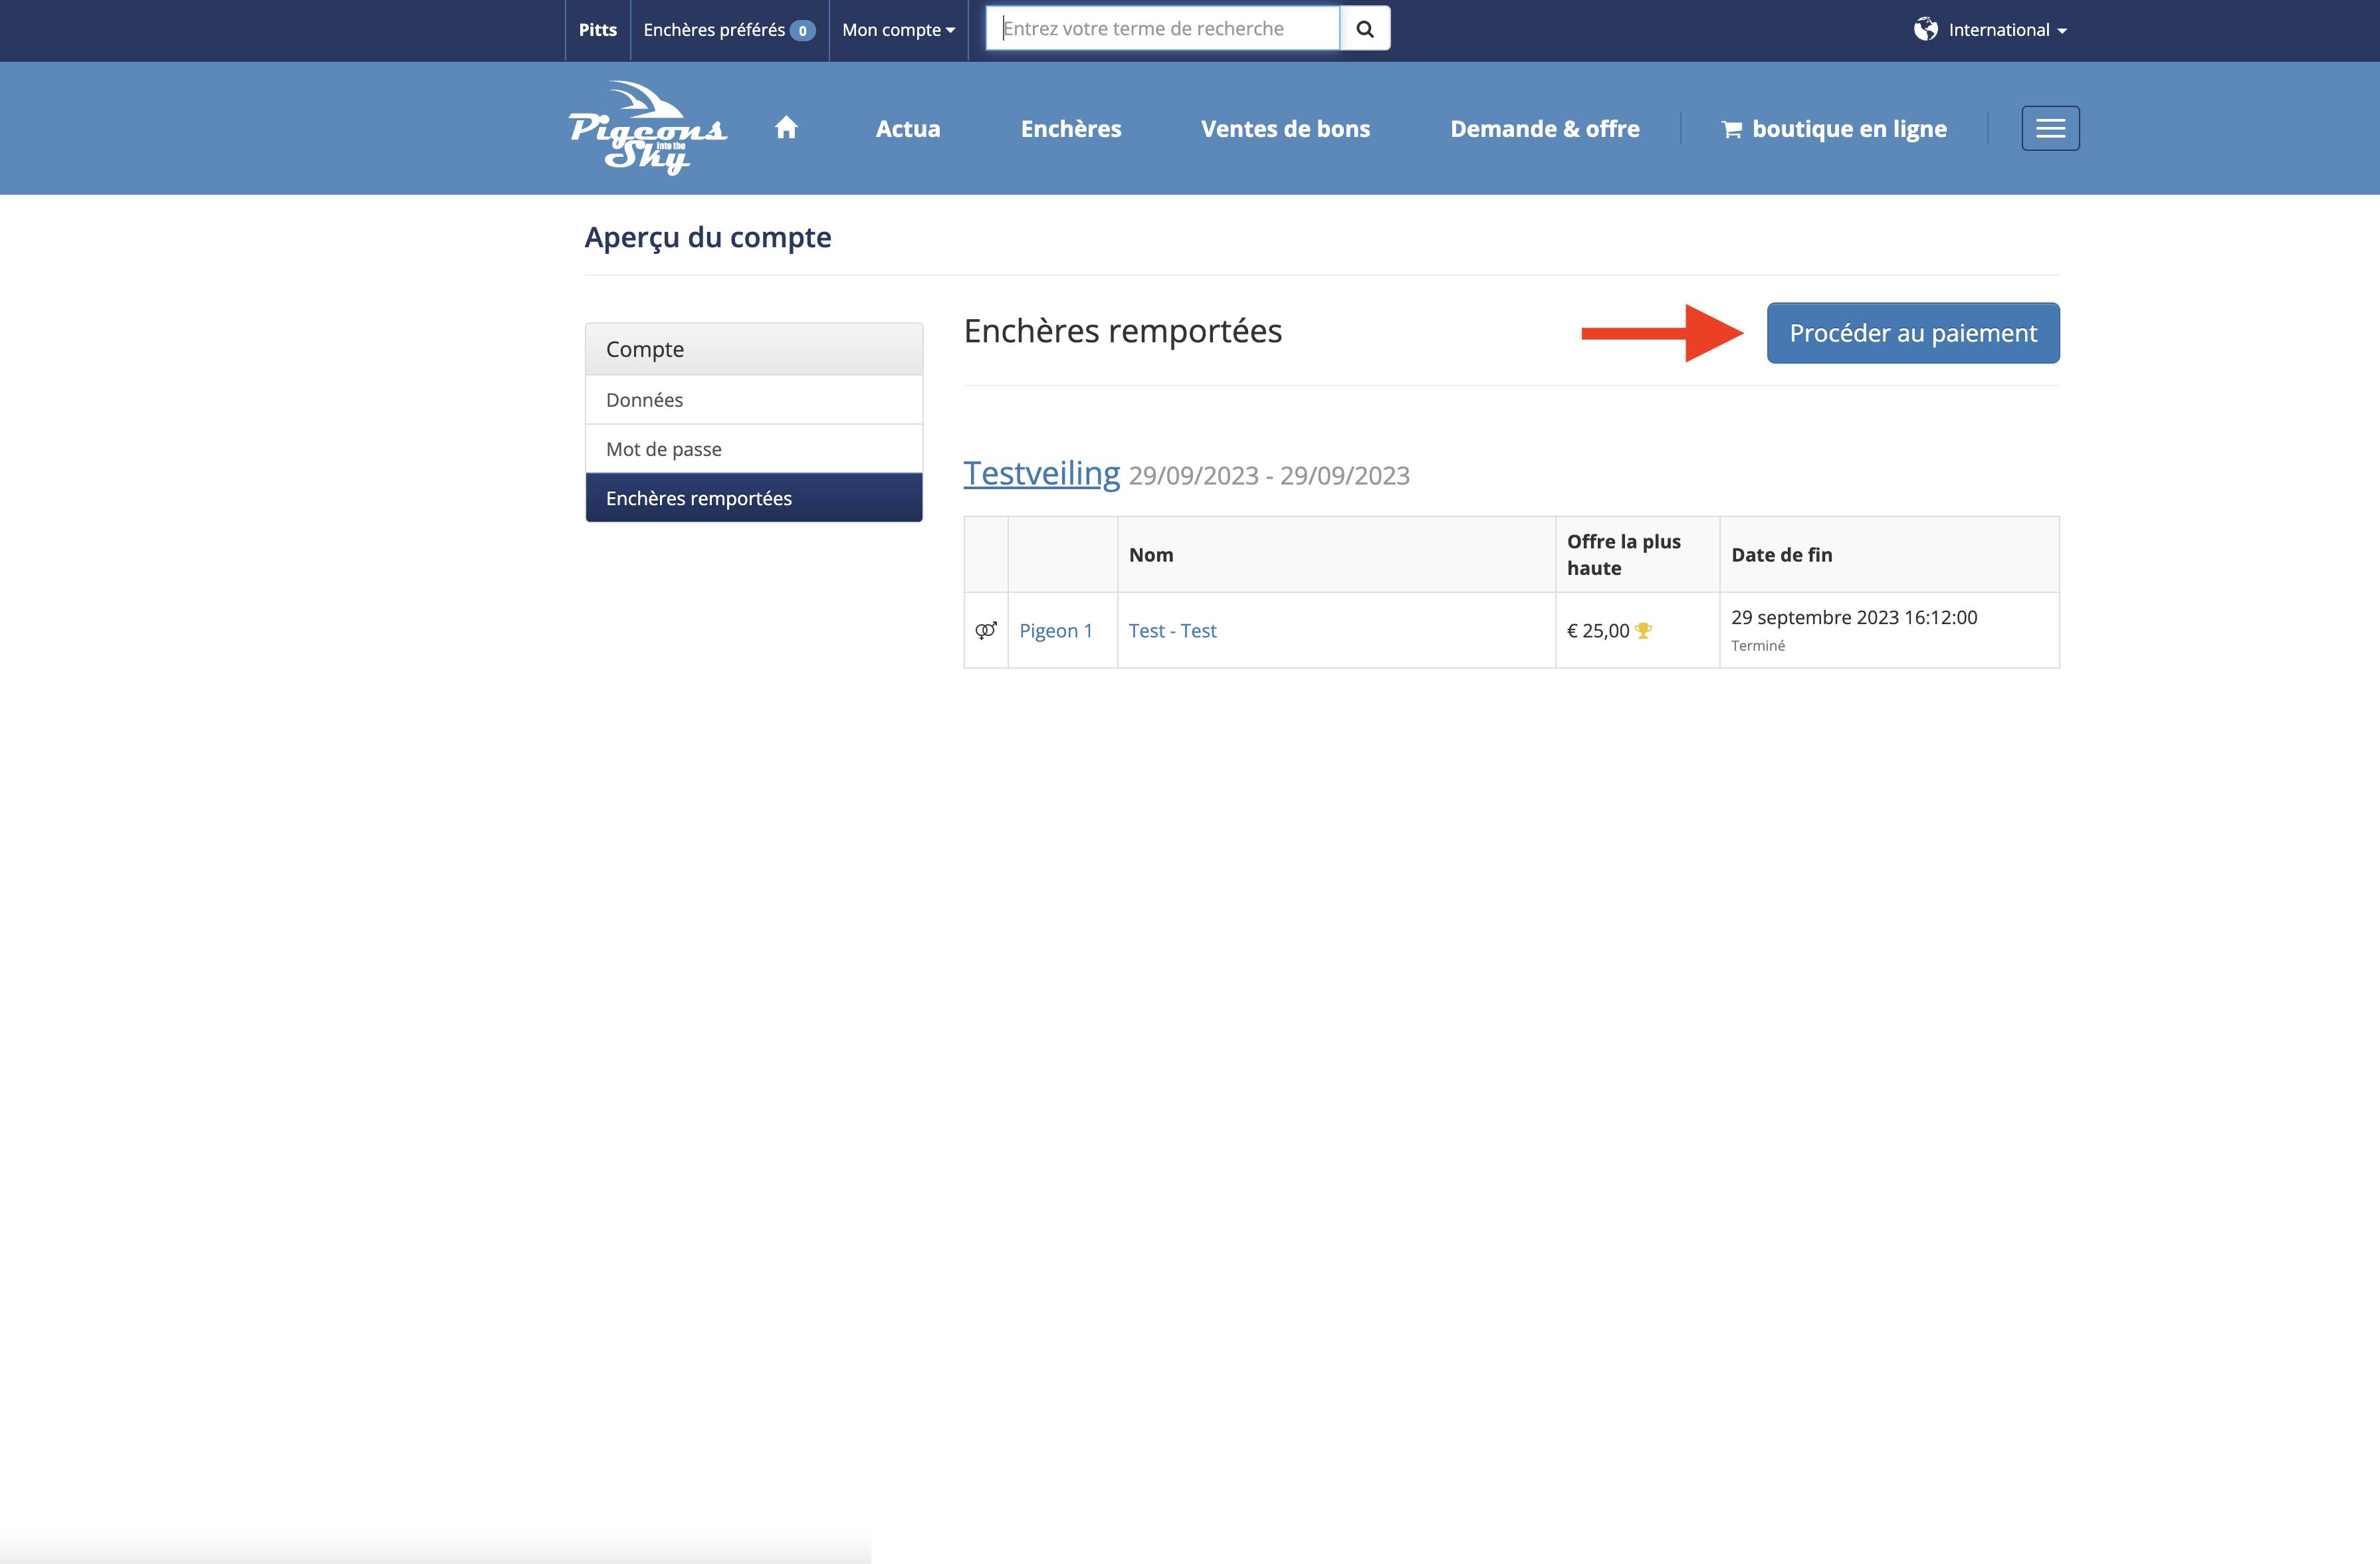Click Procéder au paiement button
Viewport: 2380px width, 1564px height.
(1912, 333)
